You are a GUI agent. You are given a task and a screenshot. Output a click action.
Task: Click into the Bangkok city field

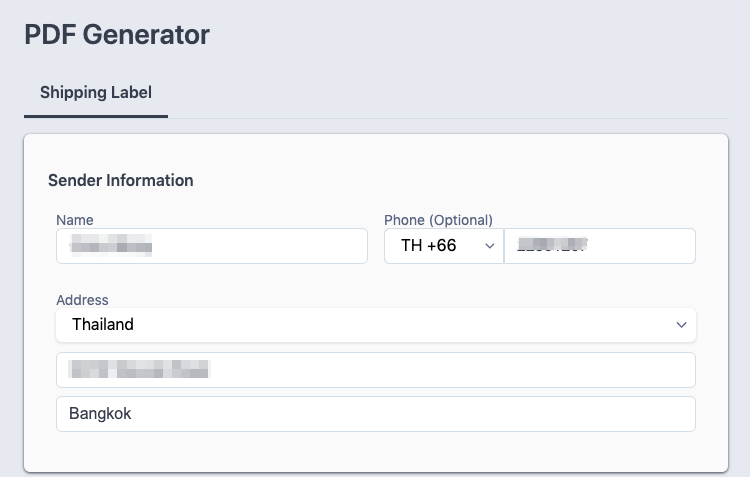point(376,414)
